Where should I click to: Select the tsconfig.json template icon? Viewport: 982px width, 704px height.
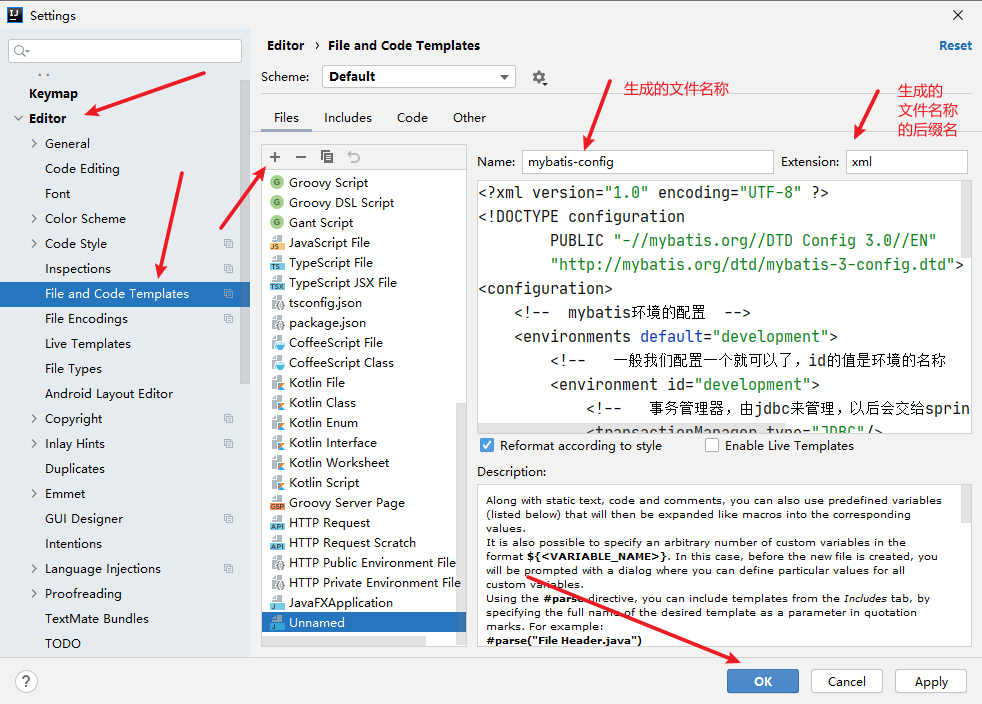click(277, 303)
